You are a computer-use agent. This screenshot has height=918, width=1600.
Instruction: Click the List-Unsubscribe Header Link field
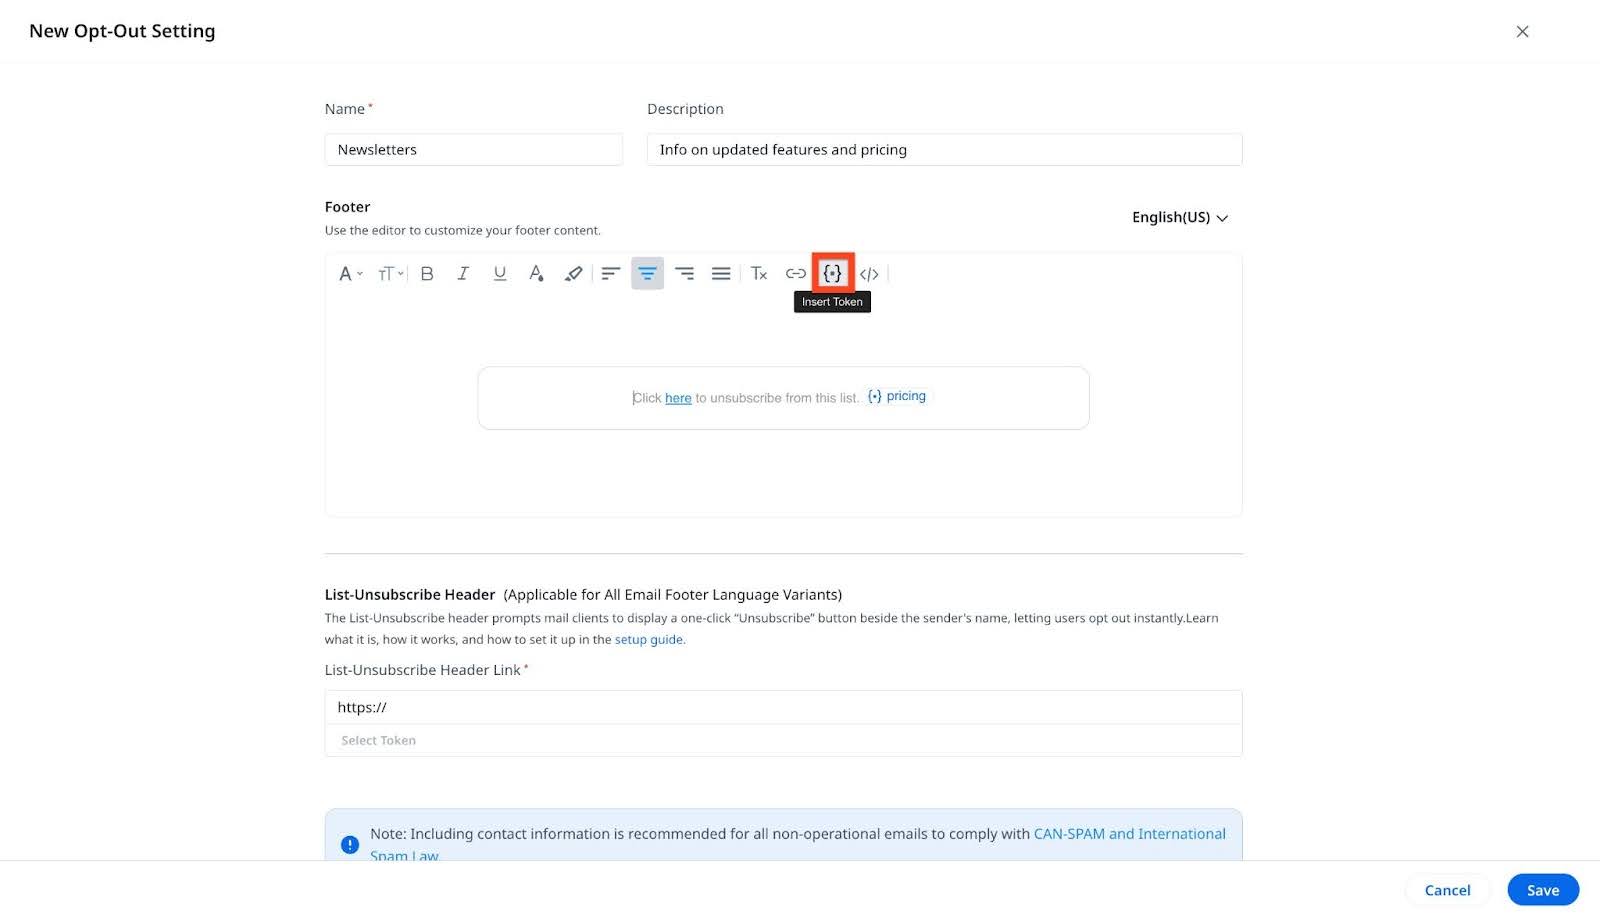(x=783, y=707)
